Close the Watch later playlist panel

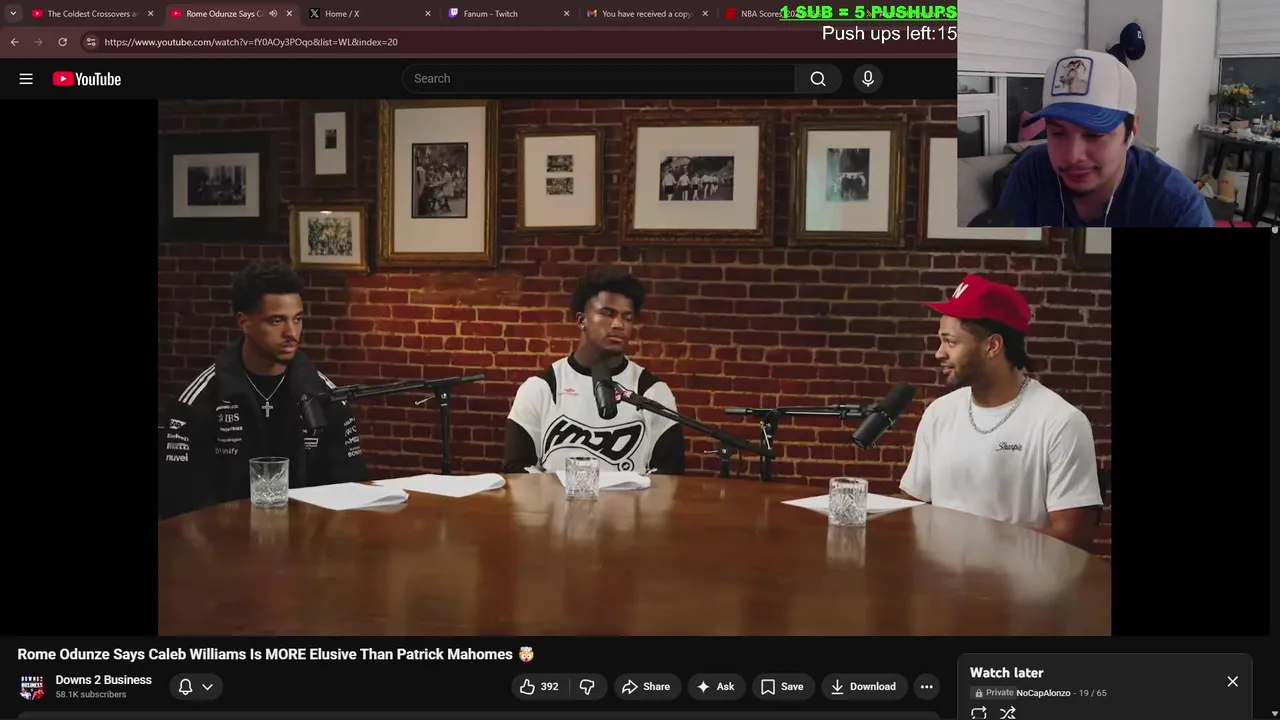click(1232, 682)
